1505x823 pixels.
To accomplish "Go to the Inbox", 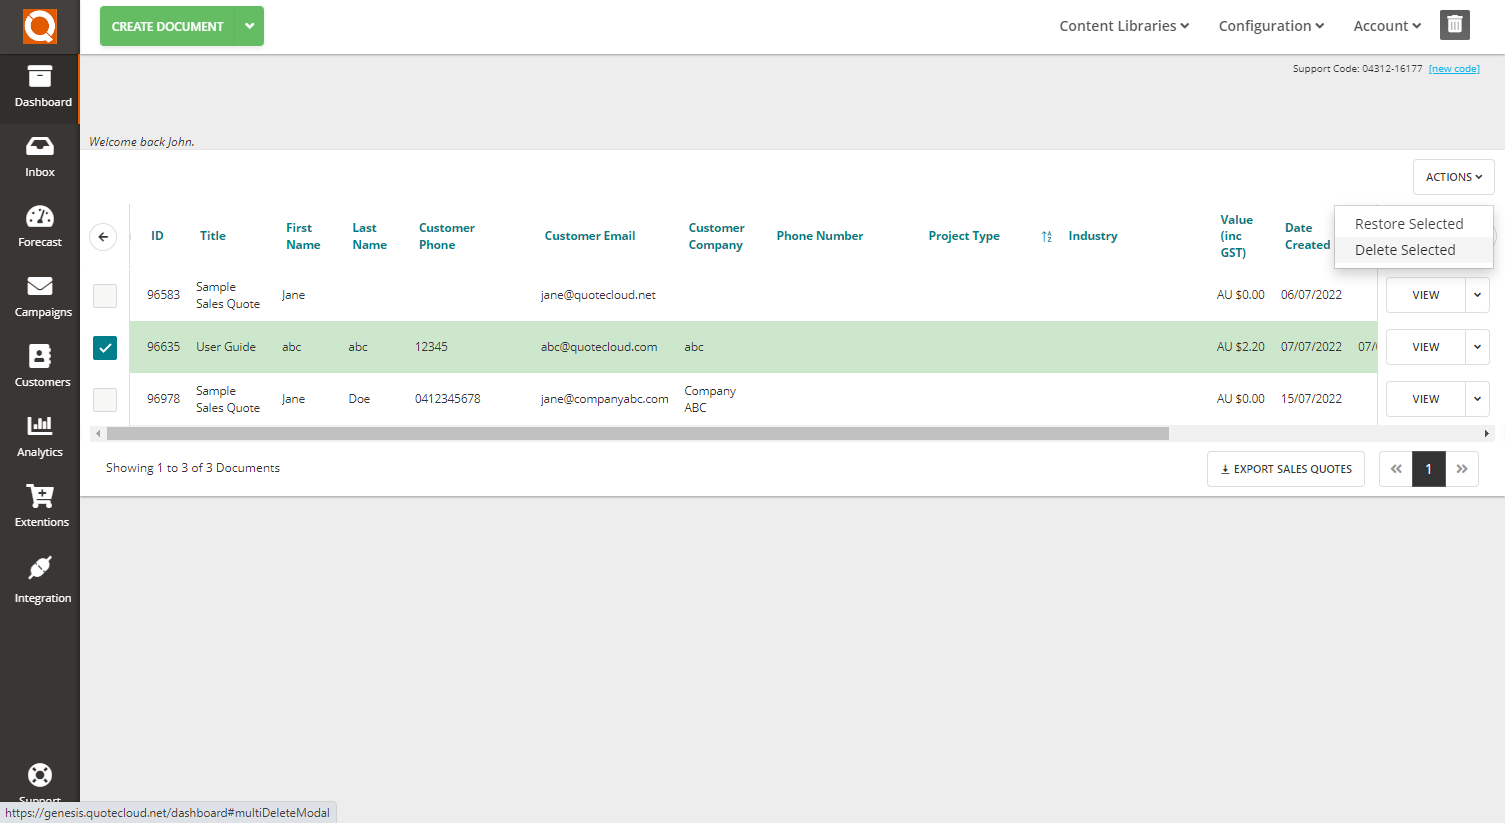I will (40, 157).
